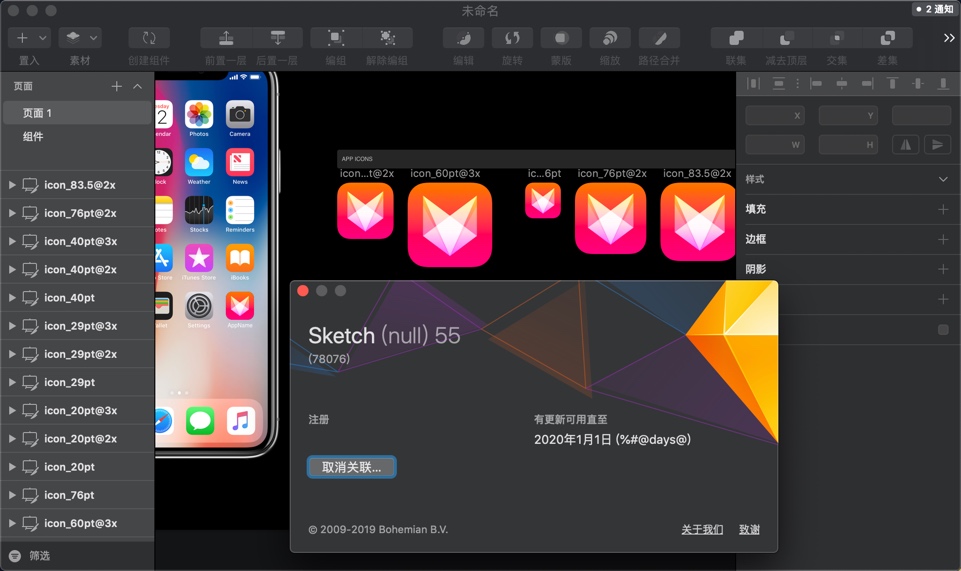The height and width of the screenshot is (571, 961).
Task: Click the Difference (差集) boolean icon
Action: (x=887, y=38)
